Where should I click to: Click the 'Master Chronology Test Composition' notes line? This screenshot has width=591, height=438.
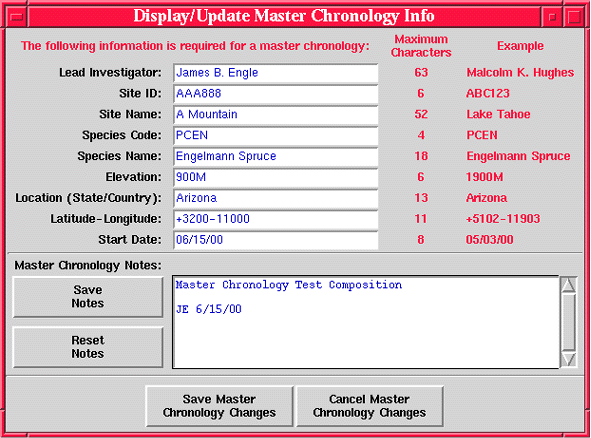[289, 285]
